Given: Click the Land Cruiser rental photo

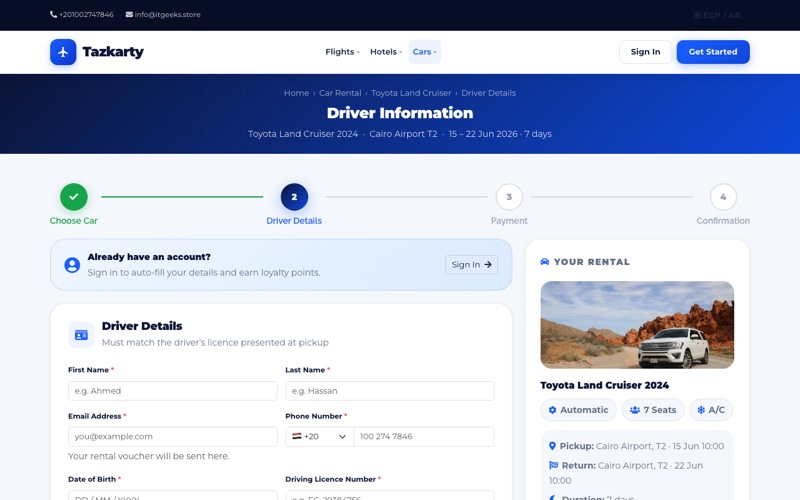Looking at the screenshot, I should (x=637, y=325).
